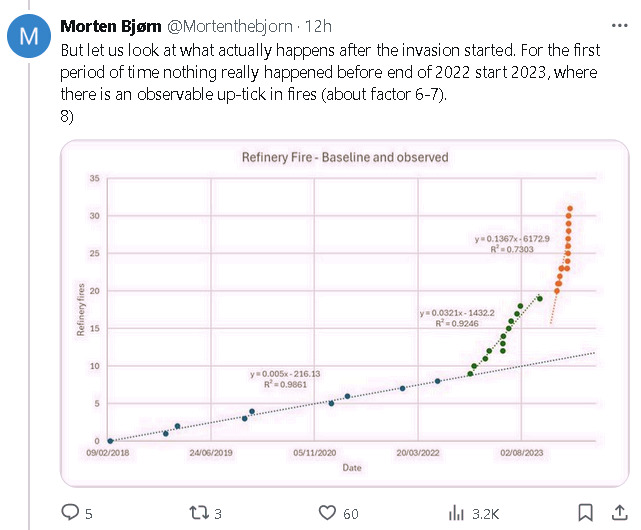Click the reply speech bubble icon
The image size is (641, 530).
(71, 513)
